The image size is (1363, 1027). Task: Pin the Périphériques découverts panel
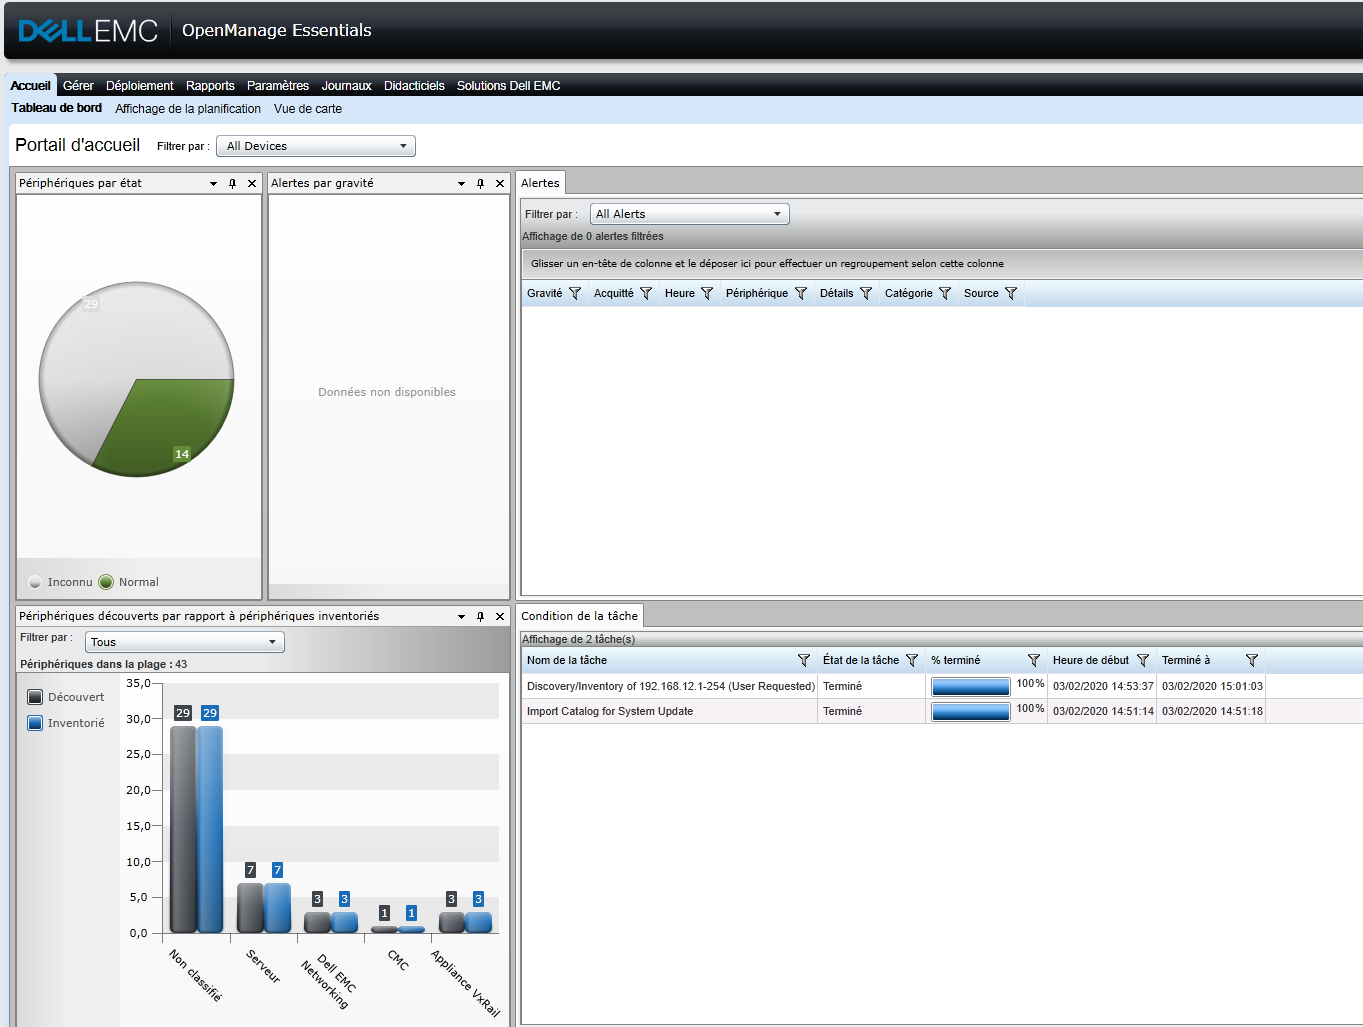click(481, 616)
